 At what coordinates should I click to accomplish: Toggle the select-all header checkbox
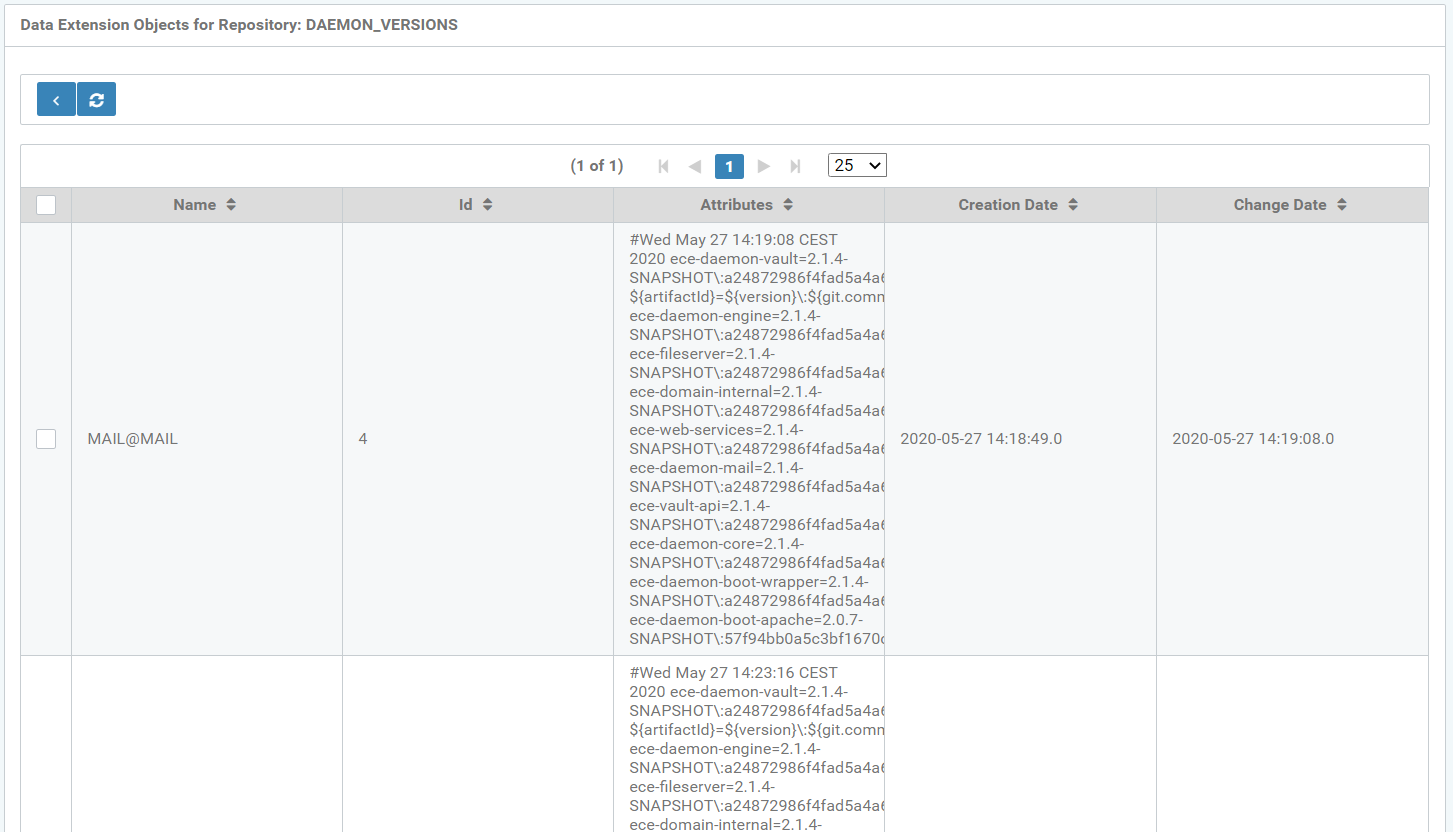point(46,205)
